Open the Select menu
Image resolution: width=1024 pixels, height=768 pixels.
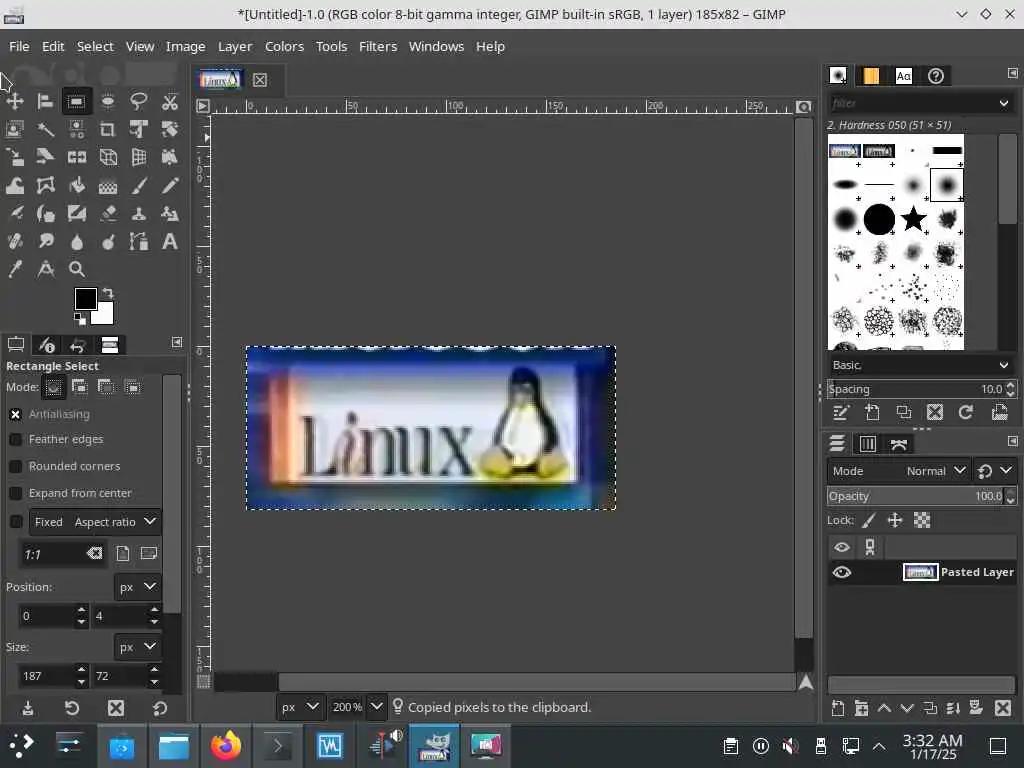tap(95, 46)
